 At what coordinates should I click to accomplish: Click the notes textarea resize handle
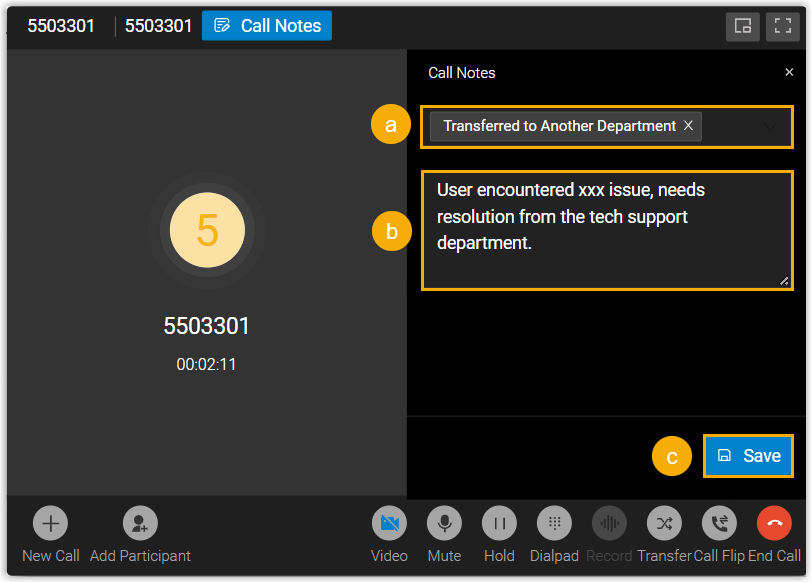point(785,282)
